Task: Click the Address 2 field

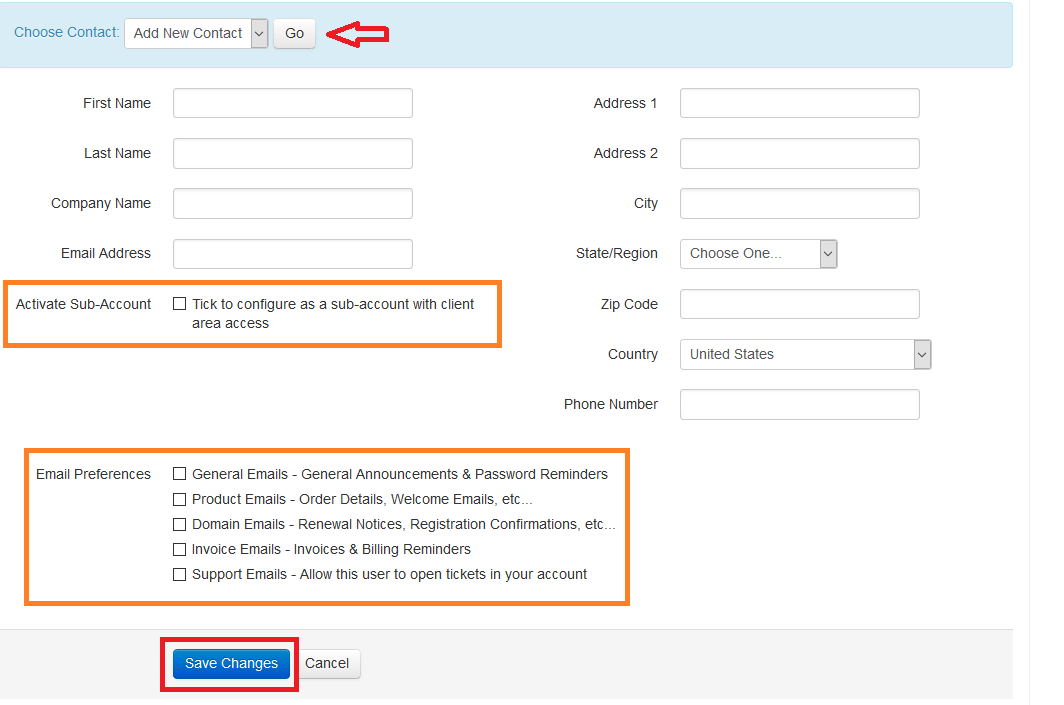Action: (x=799, y=153)
